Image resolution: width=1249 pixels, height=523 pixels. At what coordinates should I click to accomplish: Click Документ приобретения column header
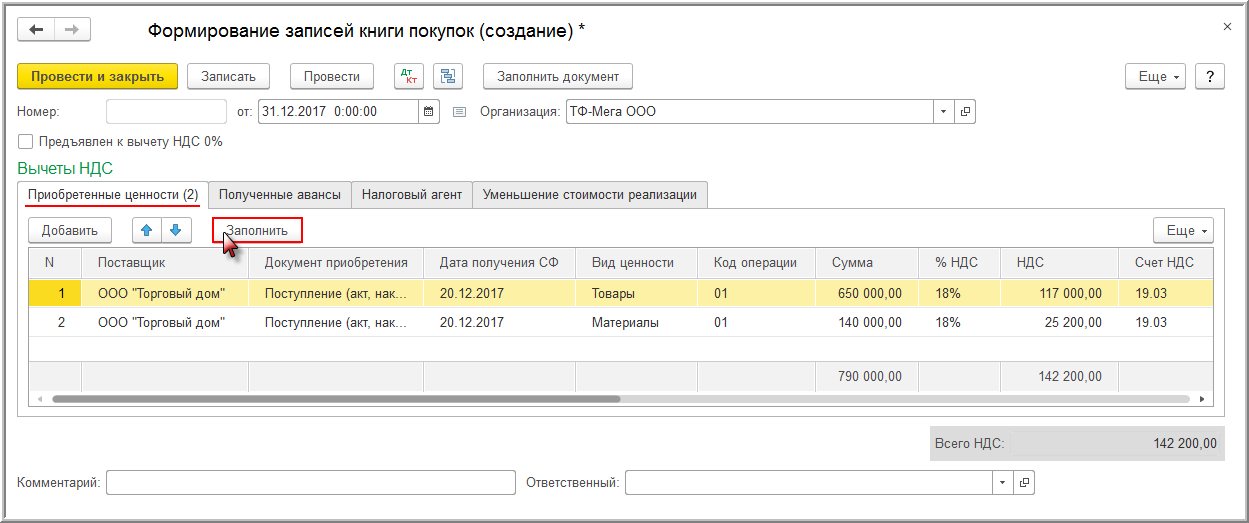(336, 263)
